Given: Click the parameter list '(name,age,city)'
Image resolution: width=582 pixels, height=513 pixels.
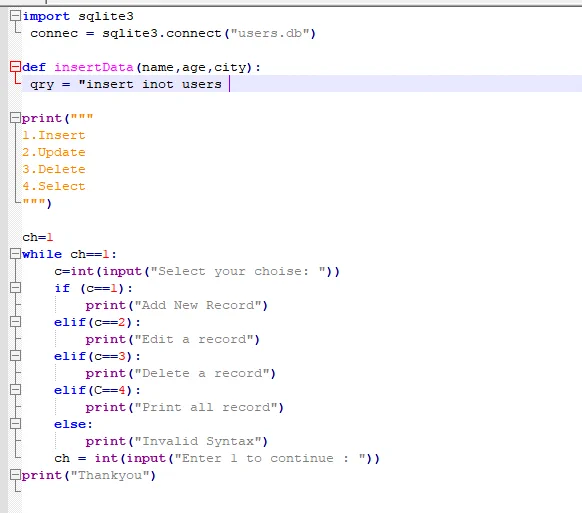Looking at the screenshot, I should coord(194,68).
